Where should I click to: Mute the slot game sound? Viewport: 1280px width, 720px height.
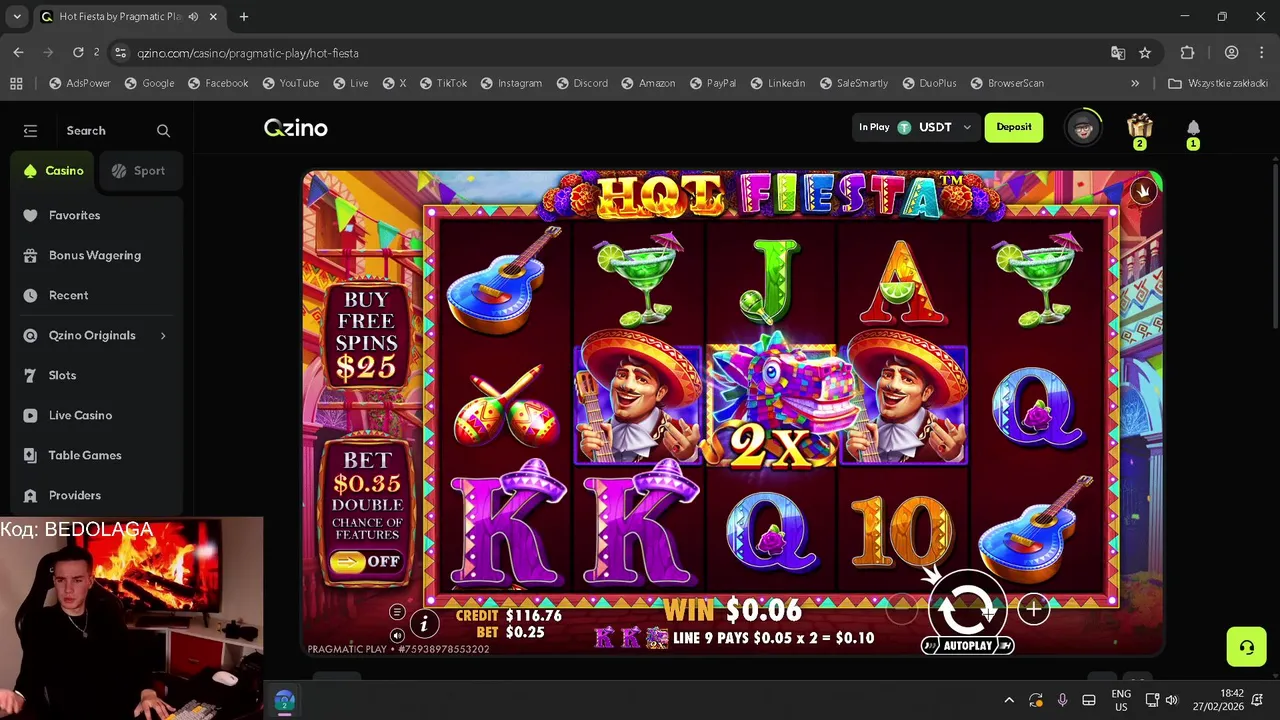pyautogui.click(x=397, y=635)
